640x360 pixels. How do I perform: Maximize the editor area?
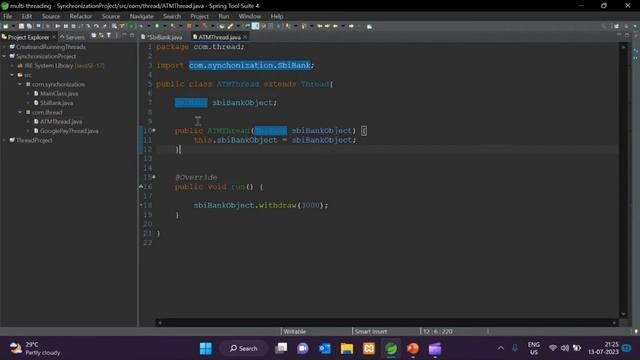point(627,36)
